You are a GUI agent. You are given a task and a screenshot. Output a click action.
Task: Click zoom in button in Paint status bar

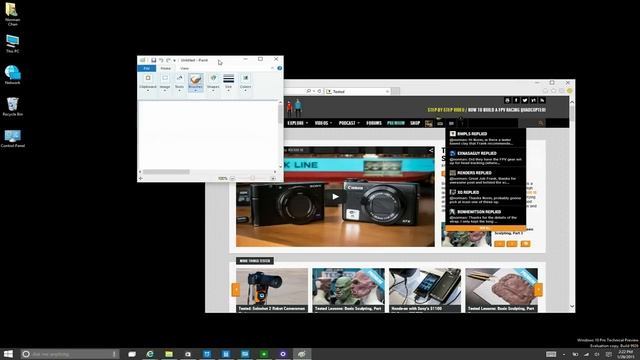[273, 178]
